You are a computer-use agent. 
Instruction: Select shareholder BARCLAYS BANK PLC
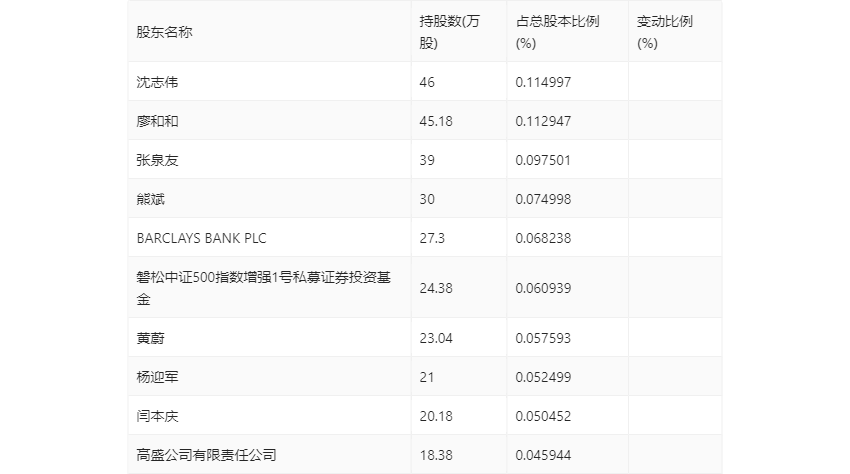point(201,238)
